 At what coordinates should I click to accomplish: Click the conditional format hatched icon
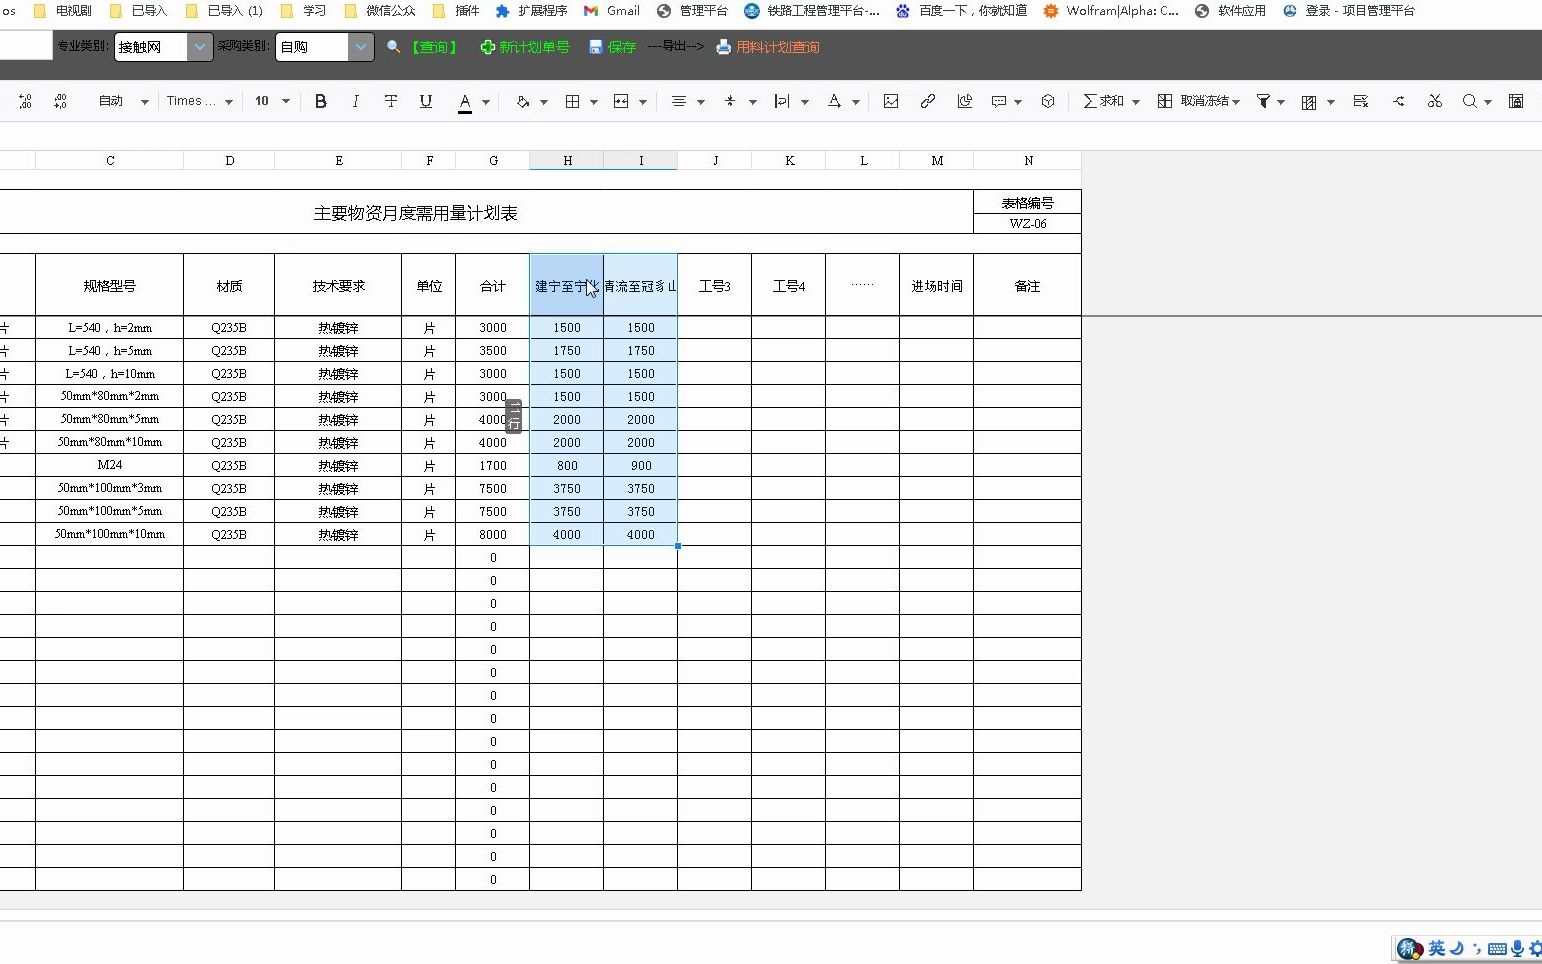tap(1309, 101)
